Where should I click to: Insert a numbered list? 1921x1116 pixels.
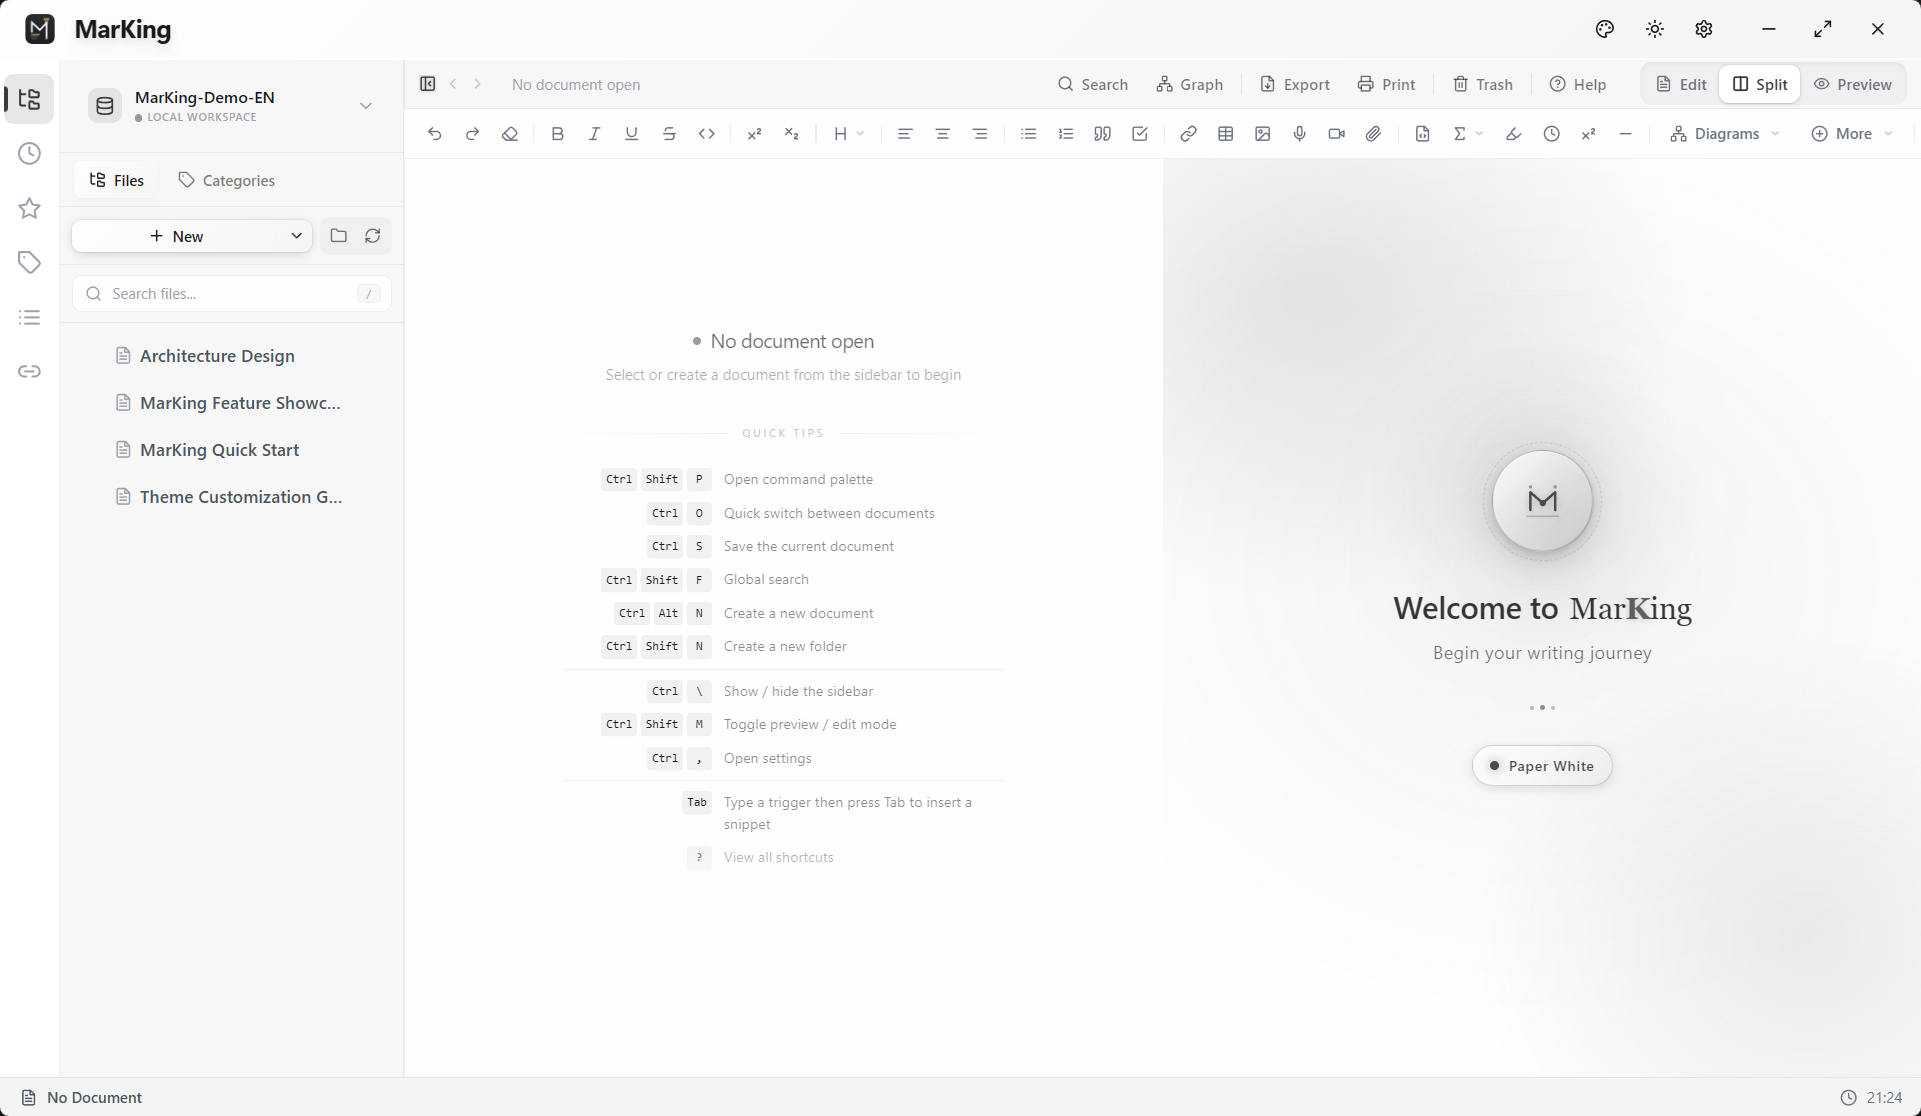click(x=1066, y=133)
